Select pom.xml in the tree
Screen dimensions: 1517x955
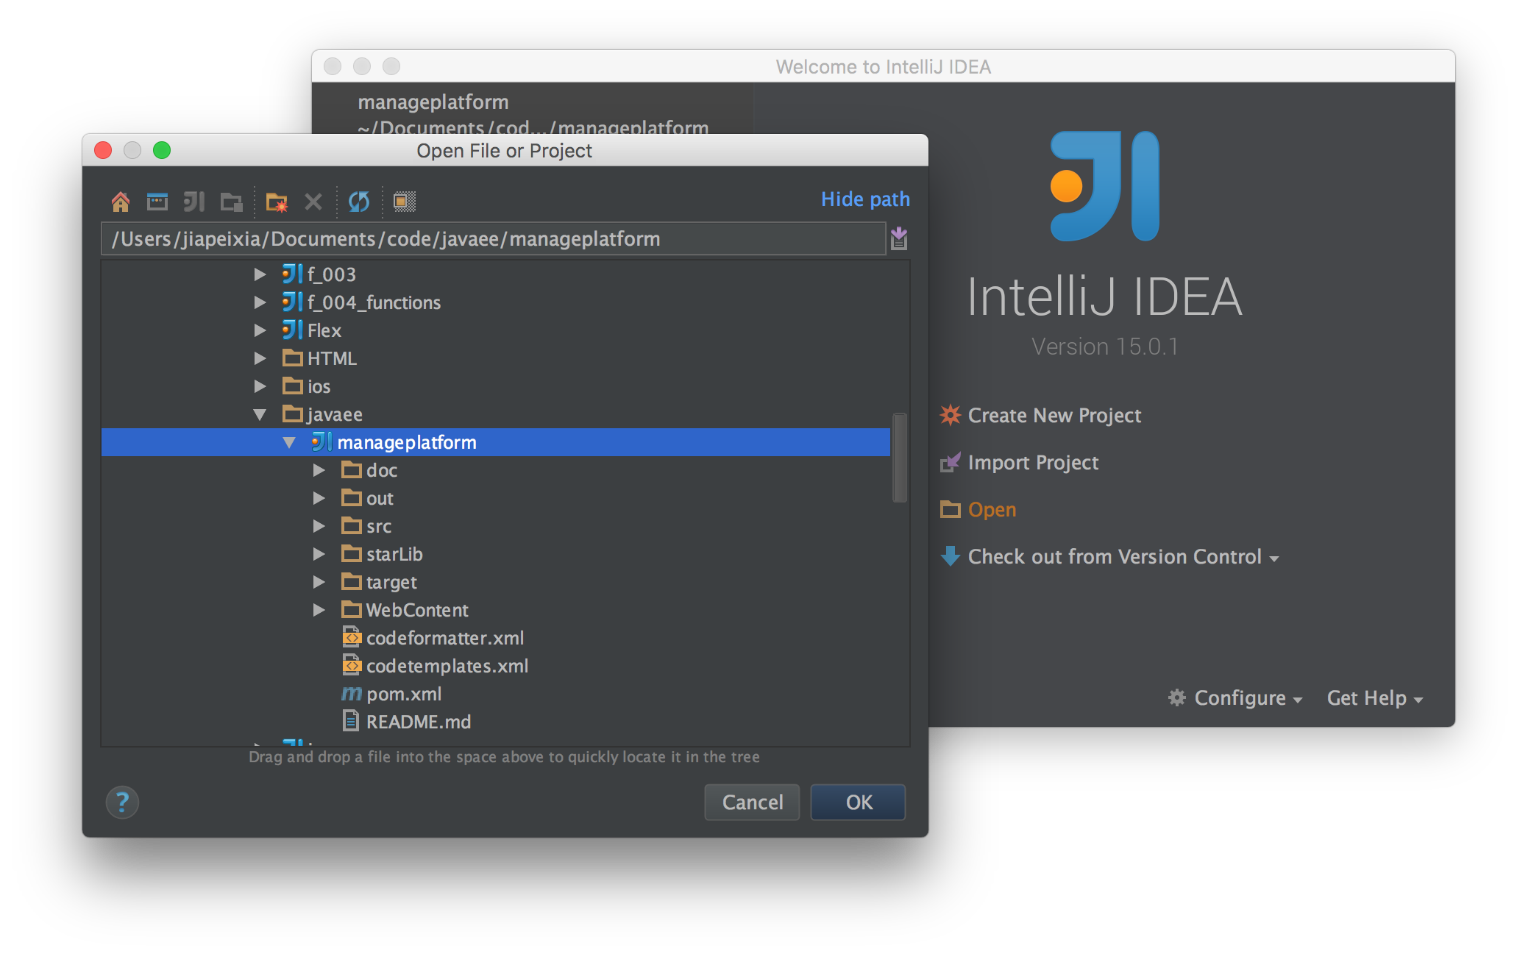496,694
